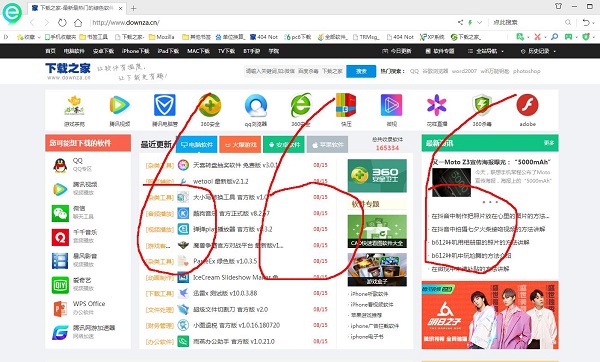Open the 腾讯电脑管家 blue shield icon

coord(165,105)
